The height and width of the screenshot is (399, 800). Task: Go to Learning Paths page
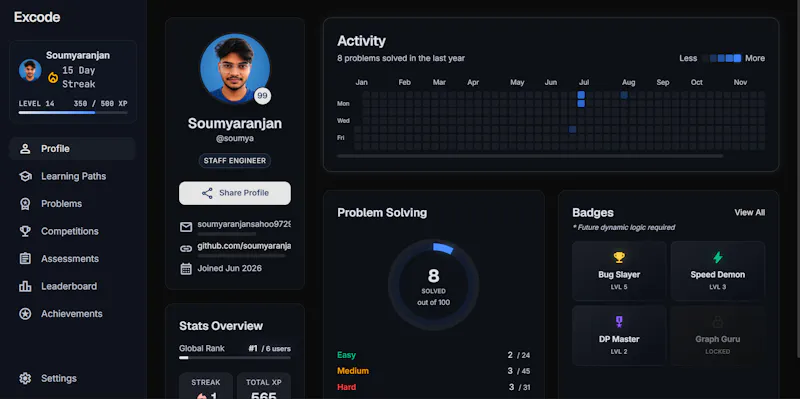(72, 177)
